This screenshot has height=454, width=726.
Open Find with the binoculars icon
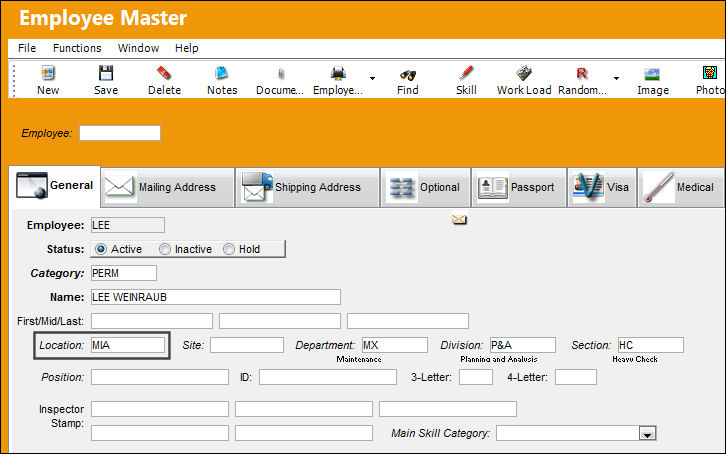click(408, 74)
